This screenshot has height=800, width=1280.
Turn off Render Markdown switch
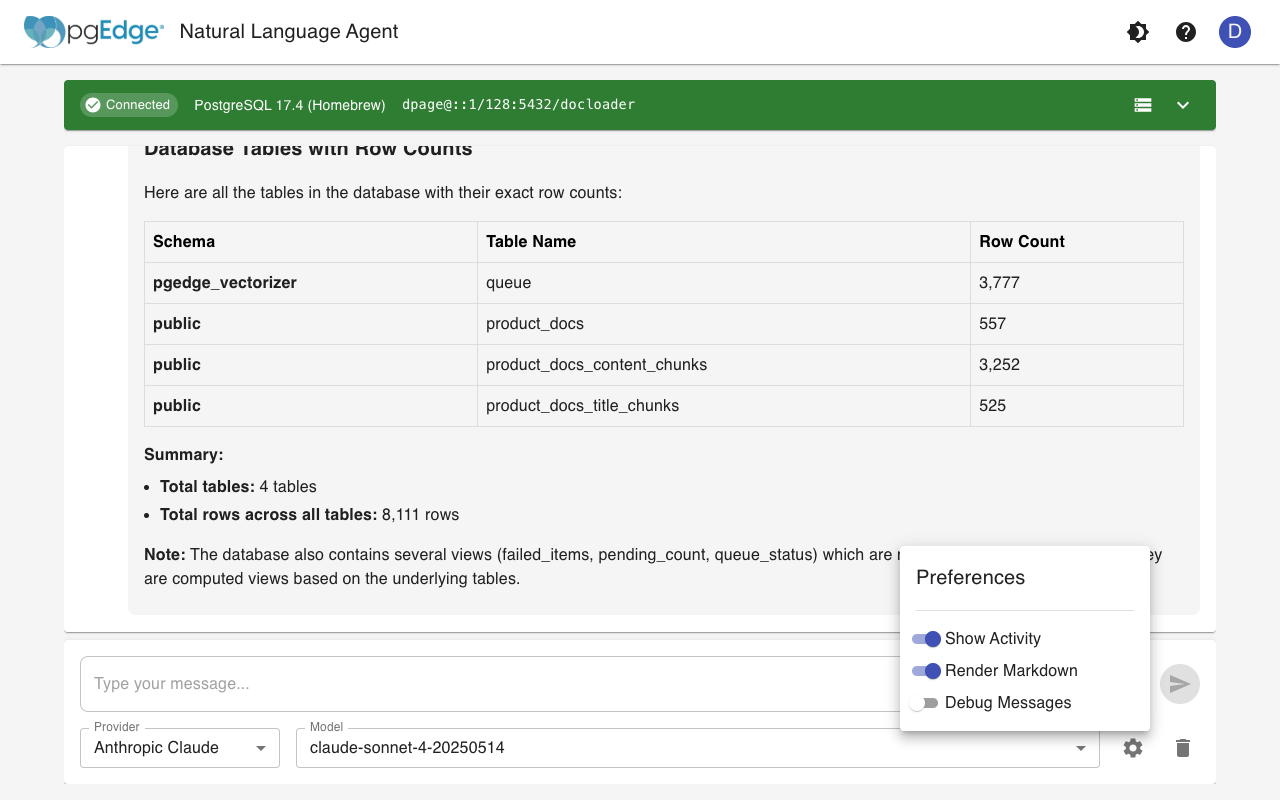(927, 671)
